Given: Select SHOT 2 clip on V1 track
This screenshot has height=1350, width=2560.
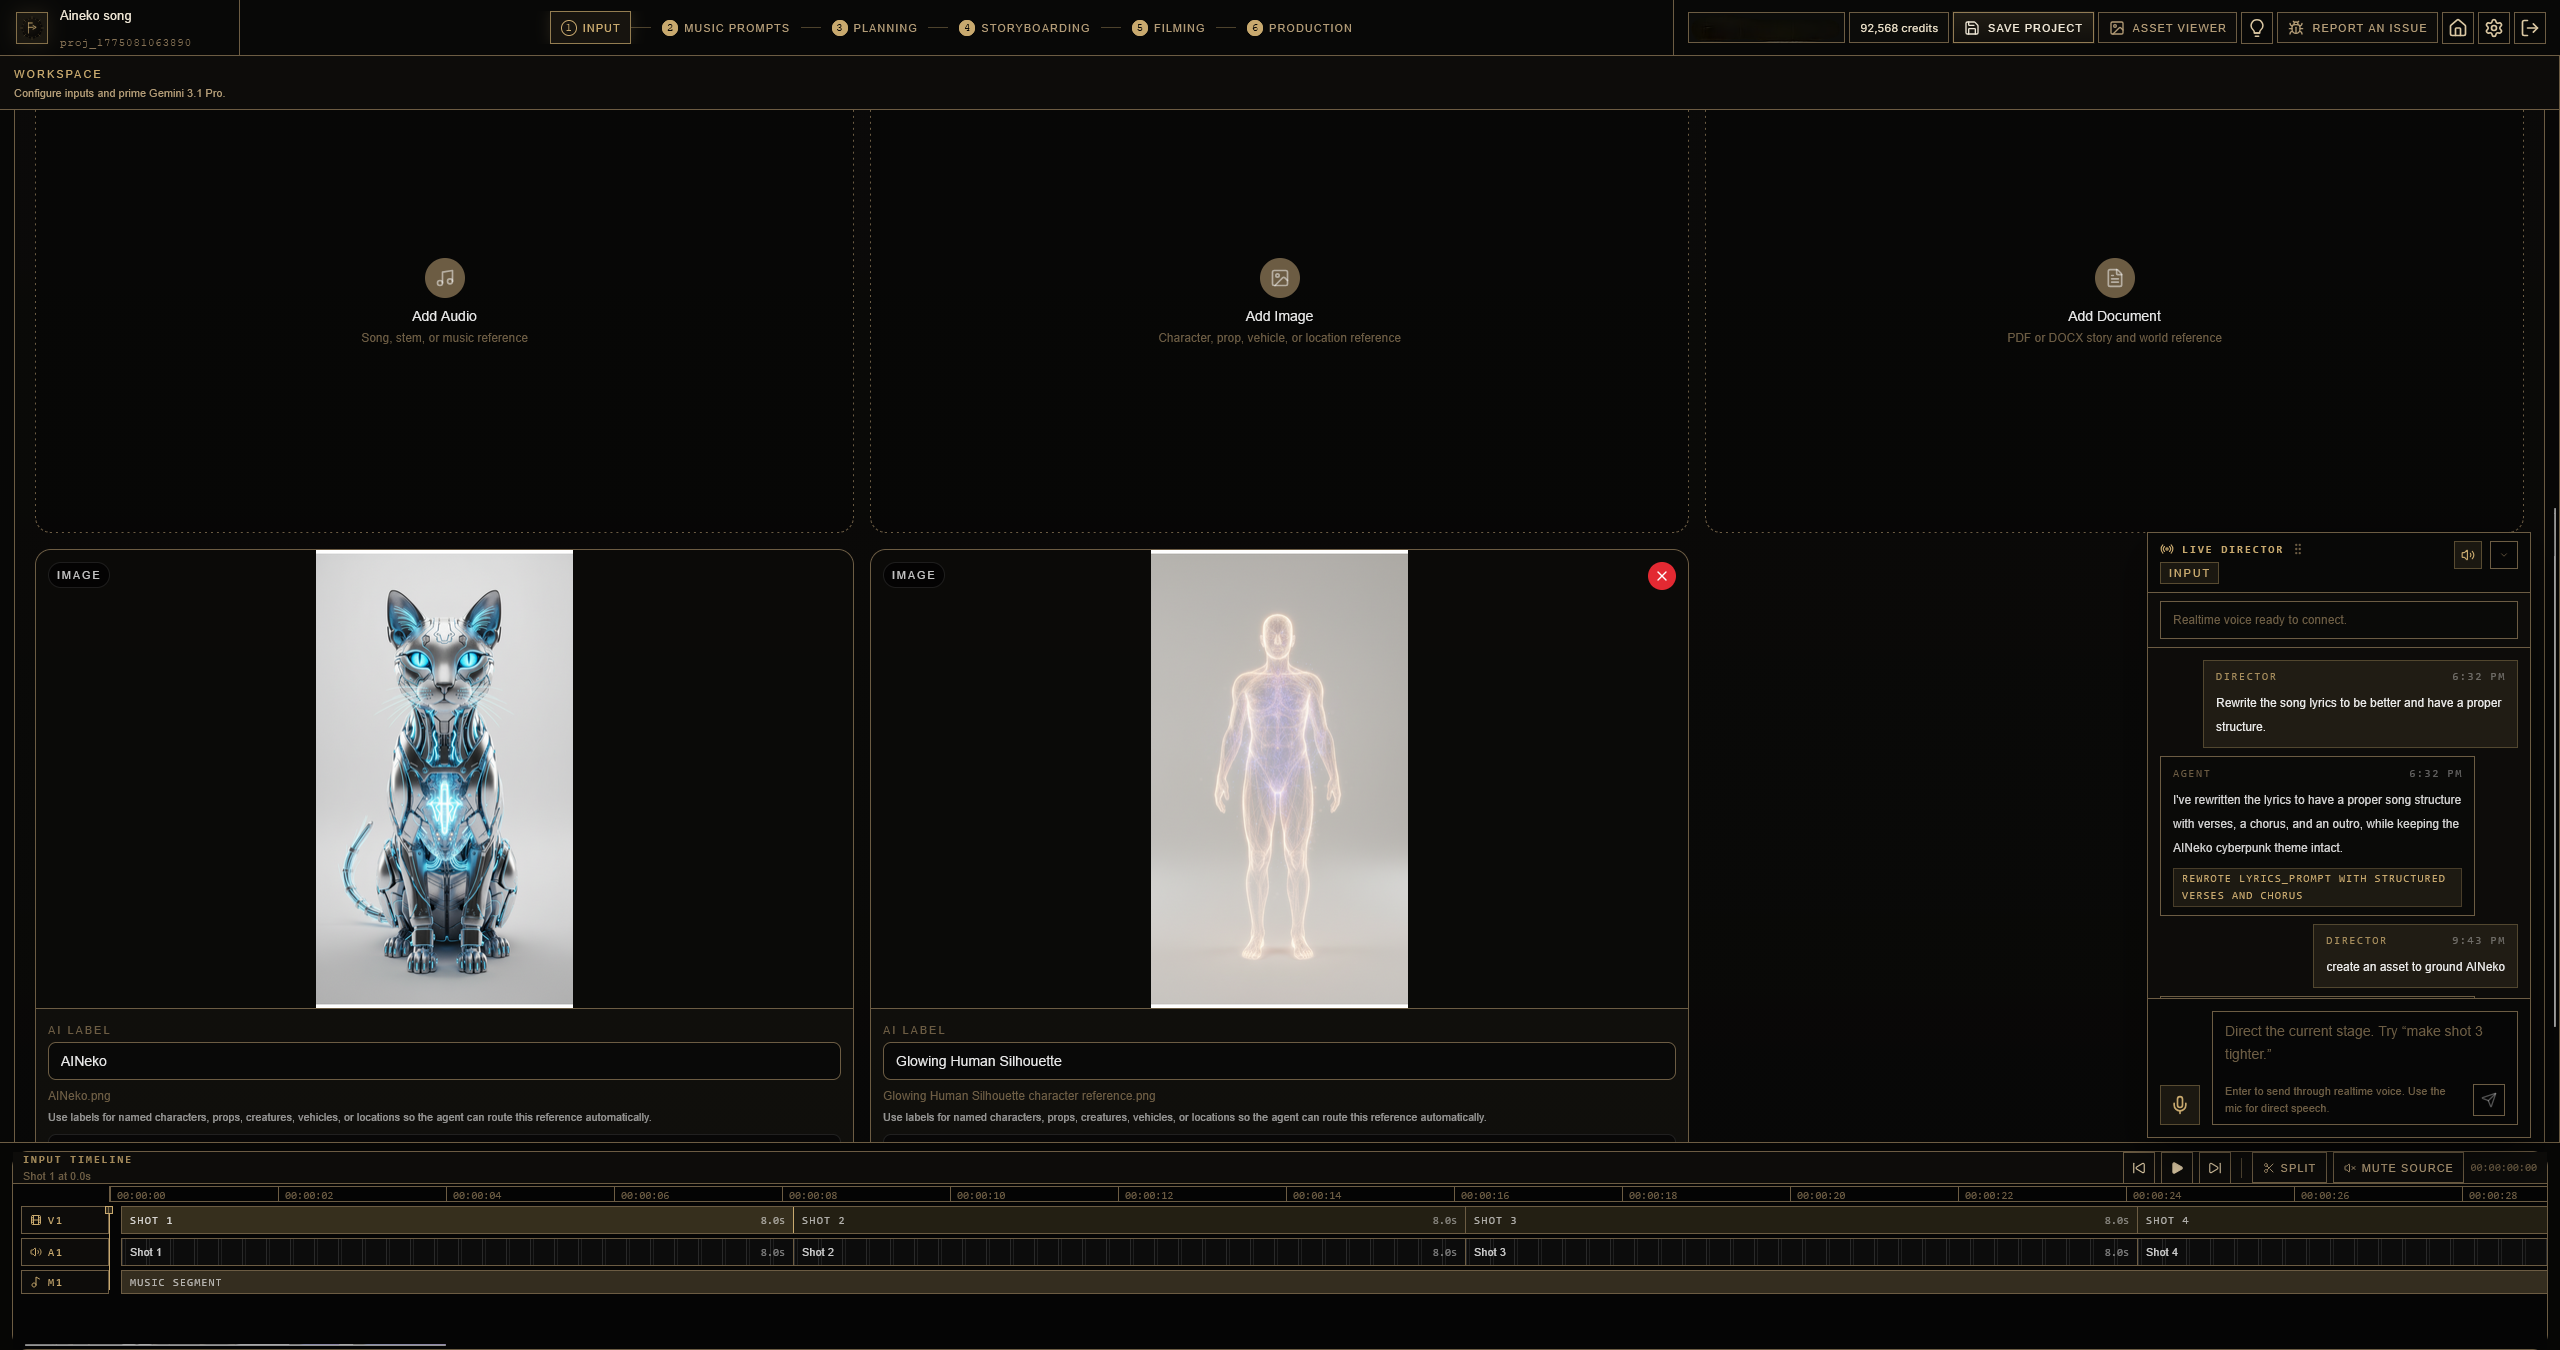Looking at the screenshot, I should pos(1129,1220).
